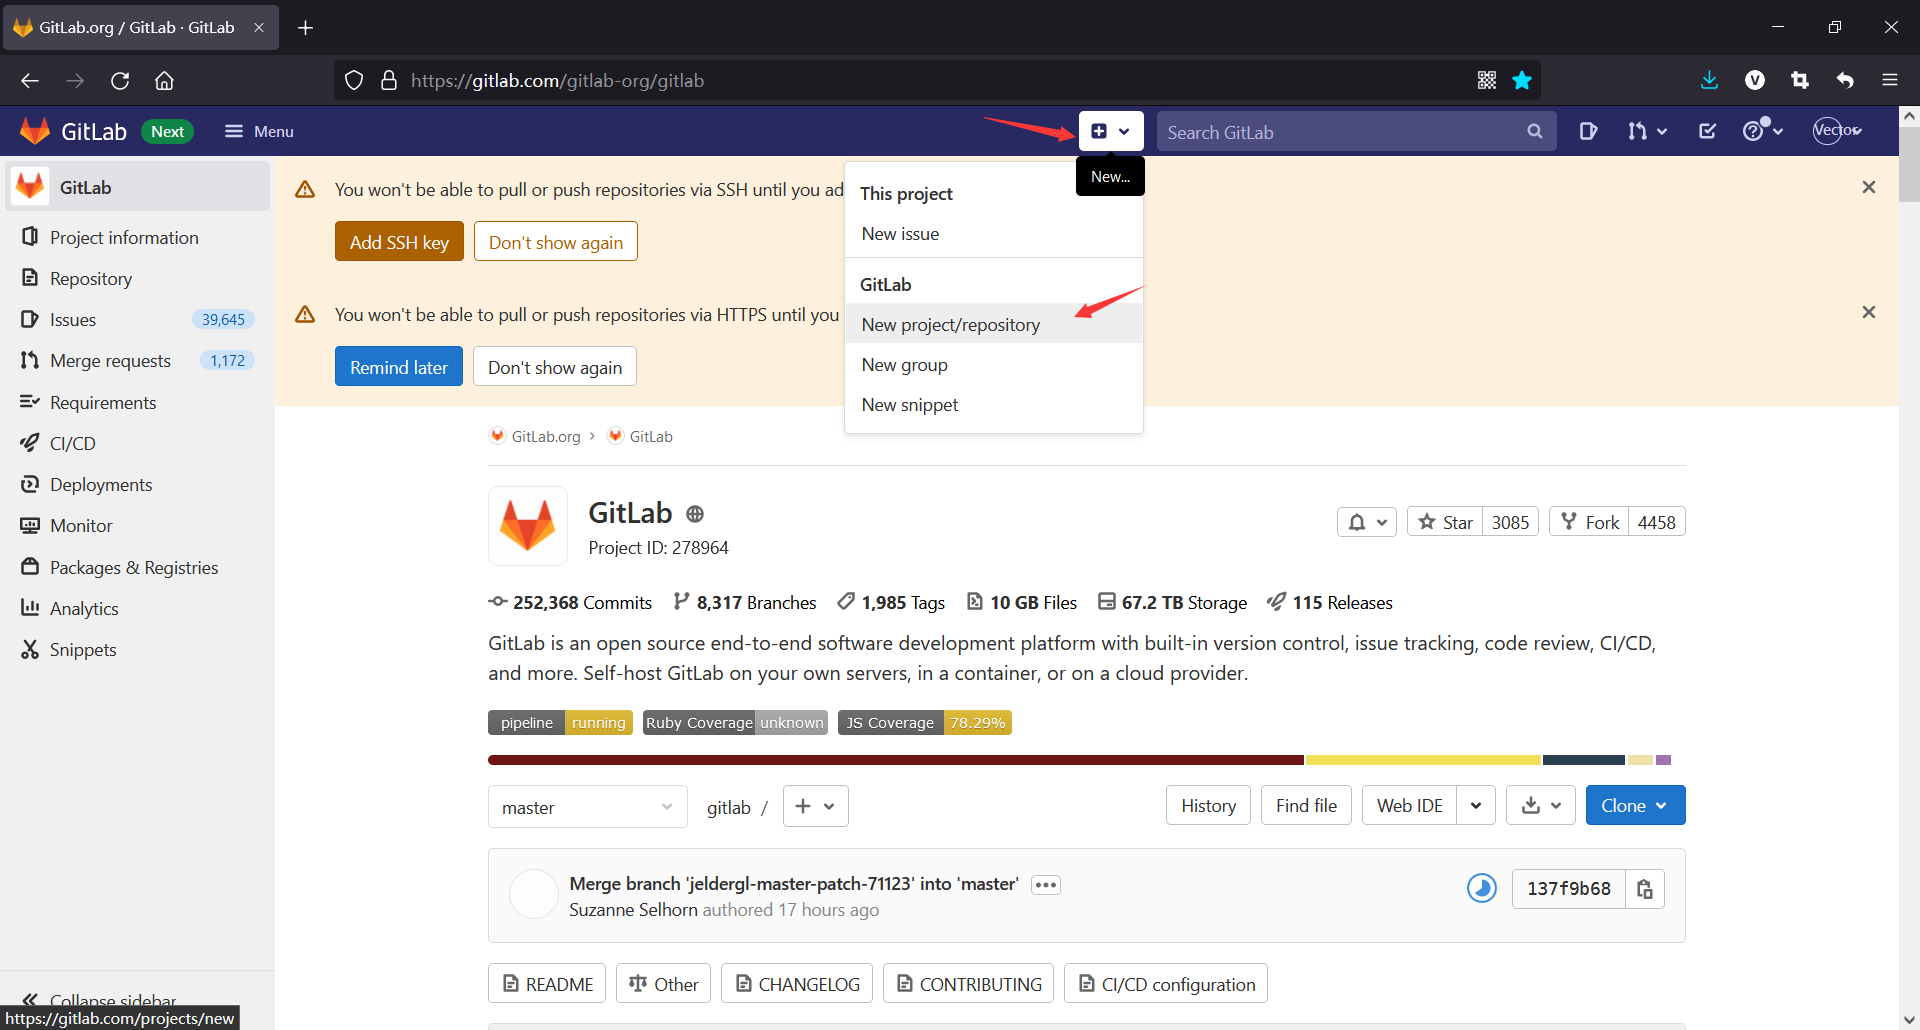Open a new browser tab

pyautogui.click(x=306, y=28)
